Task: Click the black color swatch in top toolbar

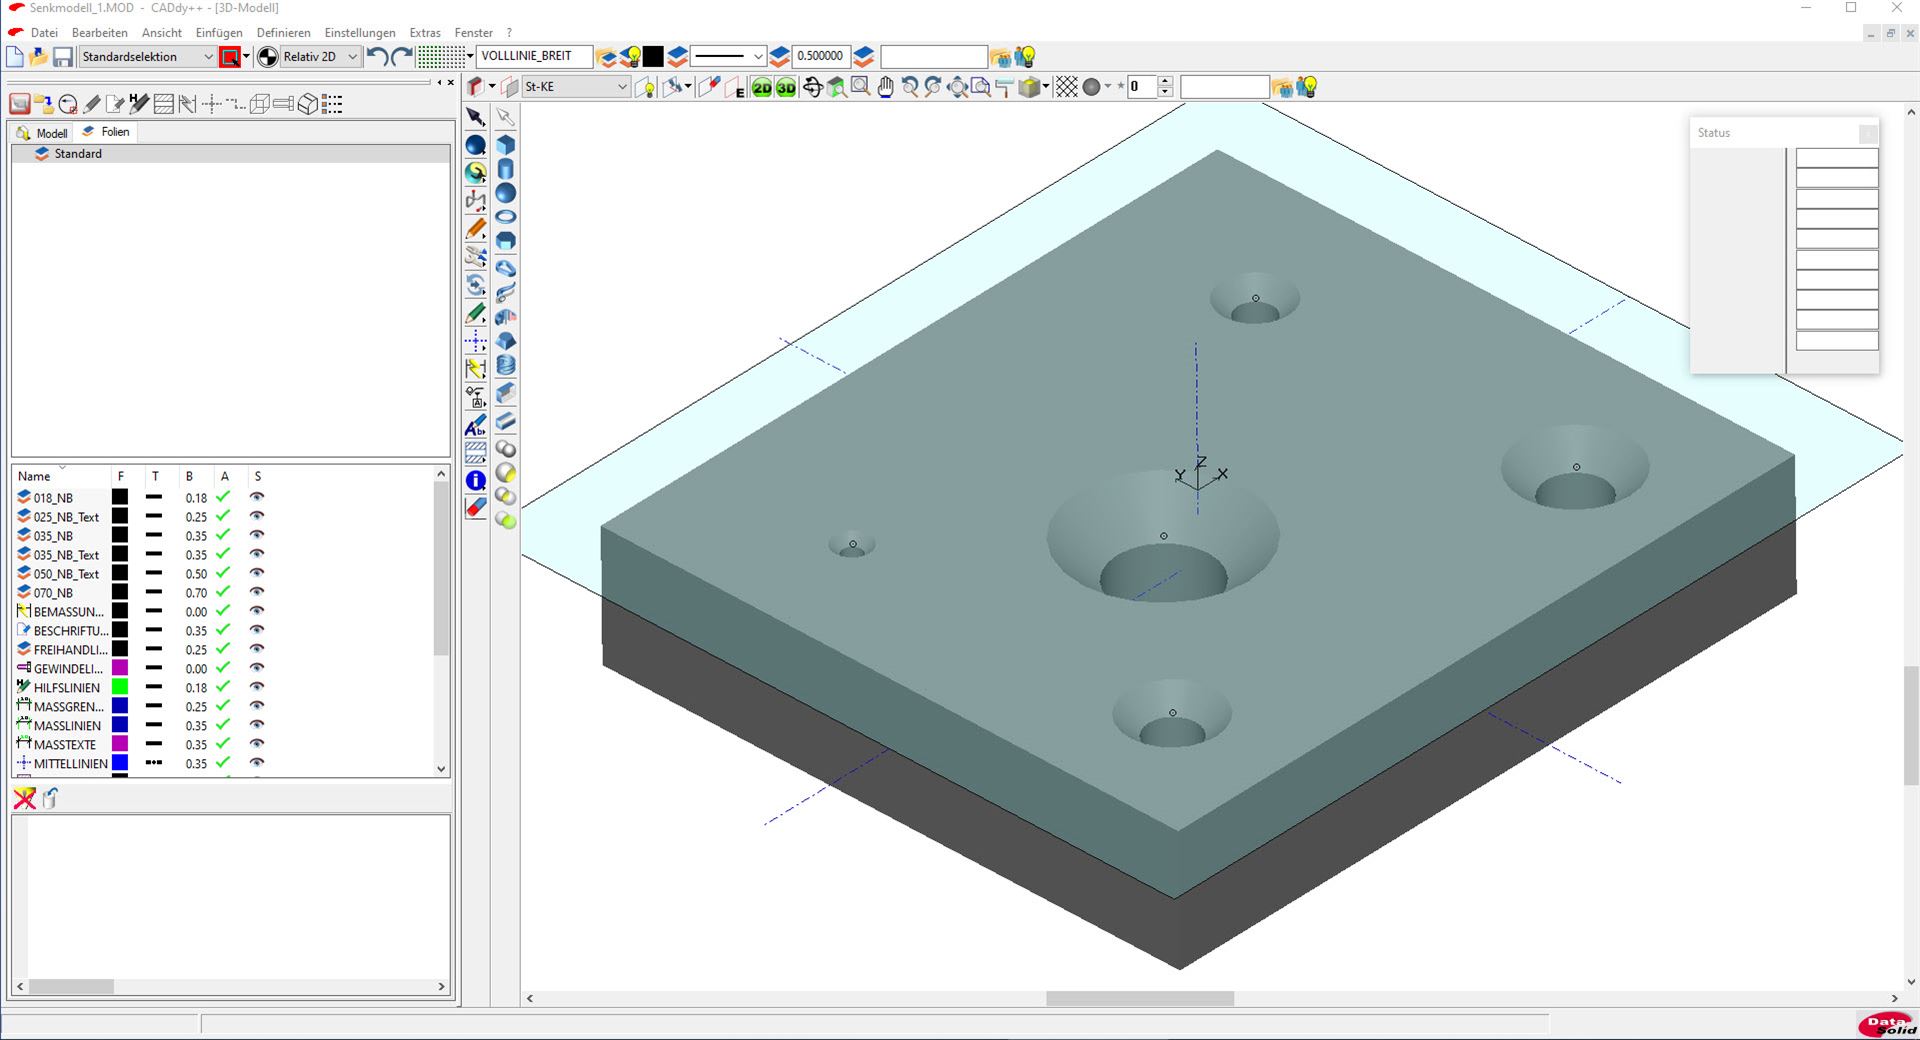Action: coord(653,57)
